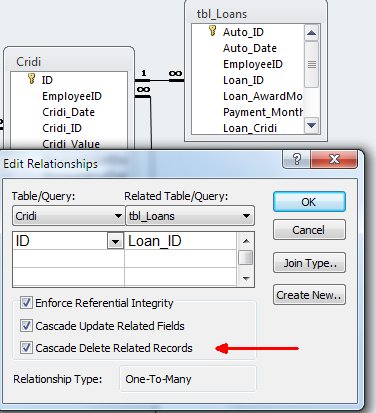The height and width of the screenshot is (413, 376).
Task: Click the help question mark button in dialog
Action: pos(297,159)
